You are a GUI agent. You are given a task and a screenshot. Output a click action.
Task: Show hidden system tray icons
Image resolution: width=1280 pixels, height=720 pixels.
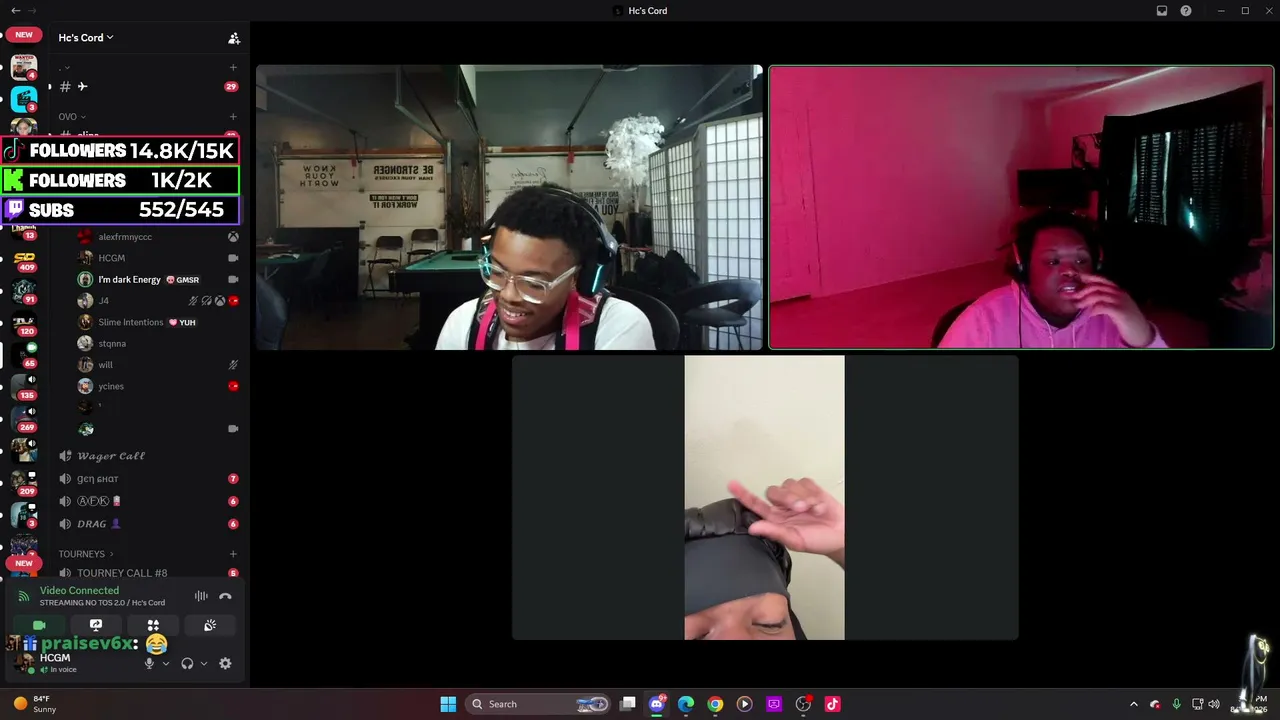point(1134,704)
